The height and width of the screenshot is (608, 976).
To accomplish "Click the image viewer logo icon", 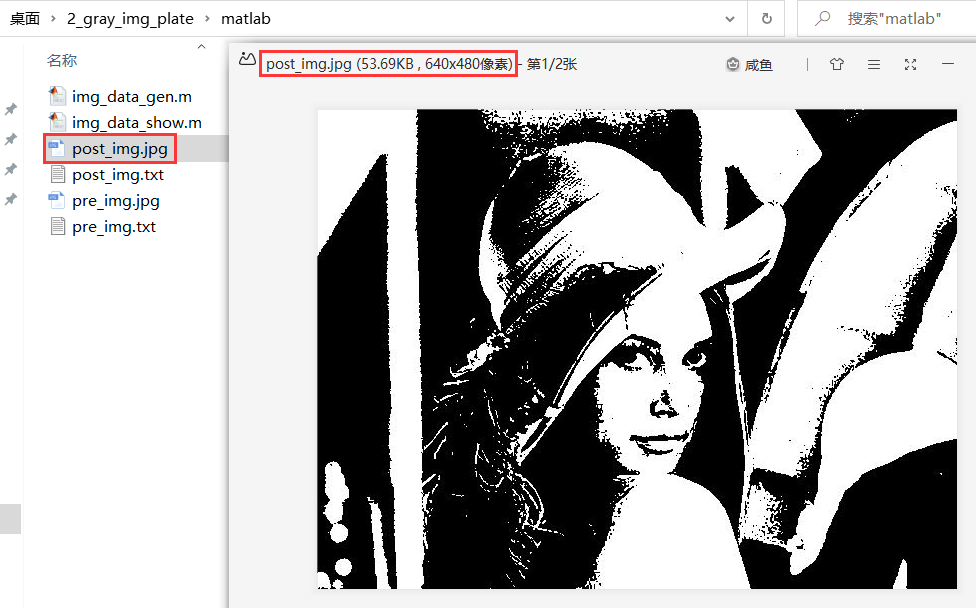I will (247, 60).
